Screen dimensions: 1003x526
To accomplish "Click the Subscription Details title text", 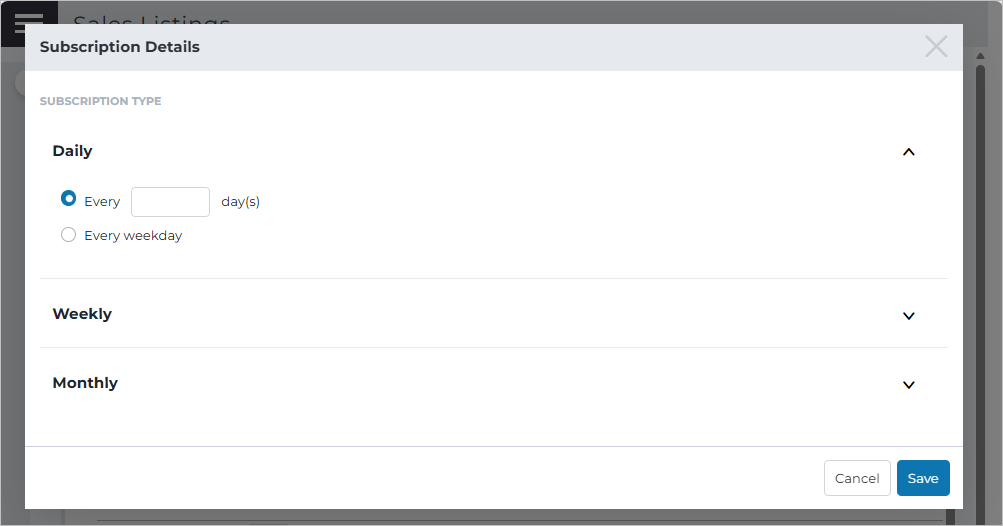I will (x=120, y=47).
